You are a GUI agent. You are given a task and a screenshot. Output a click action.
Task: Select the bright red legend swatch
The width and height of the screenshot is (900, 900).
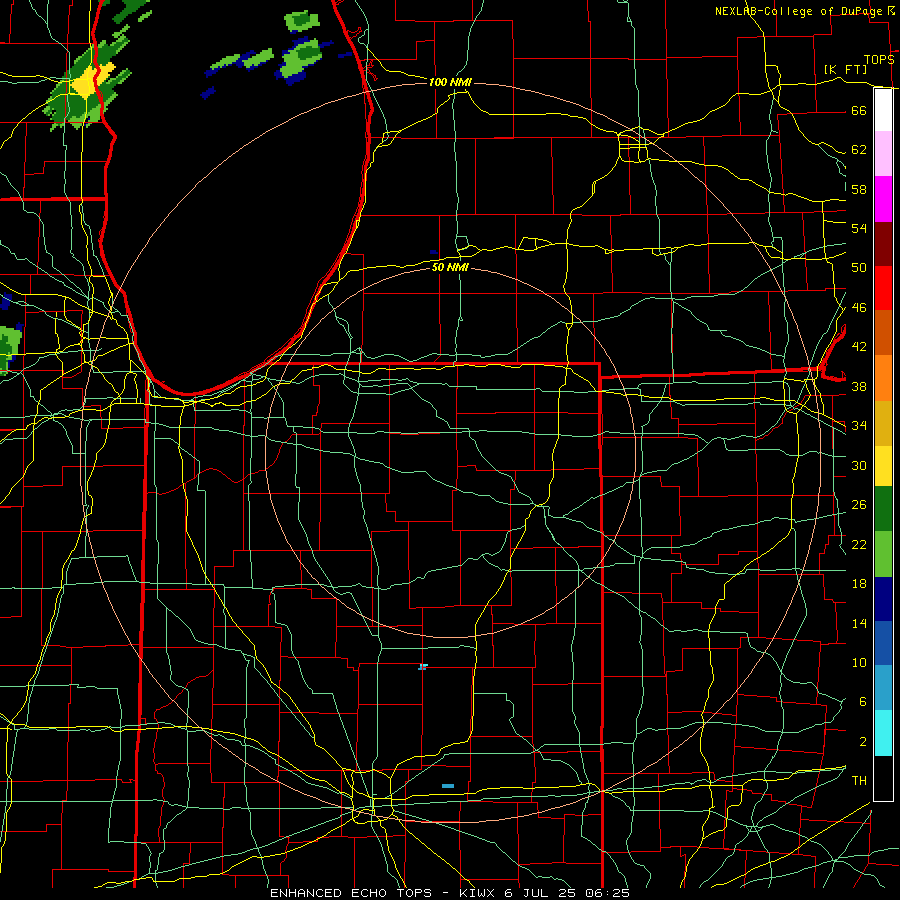point(883,288)
